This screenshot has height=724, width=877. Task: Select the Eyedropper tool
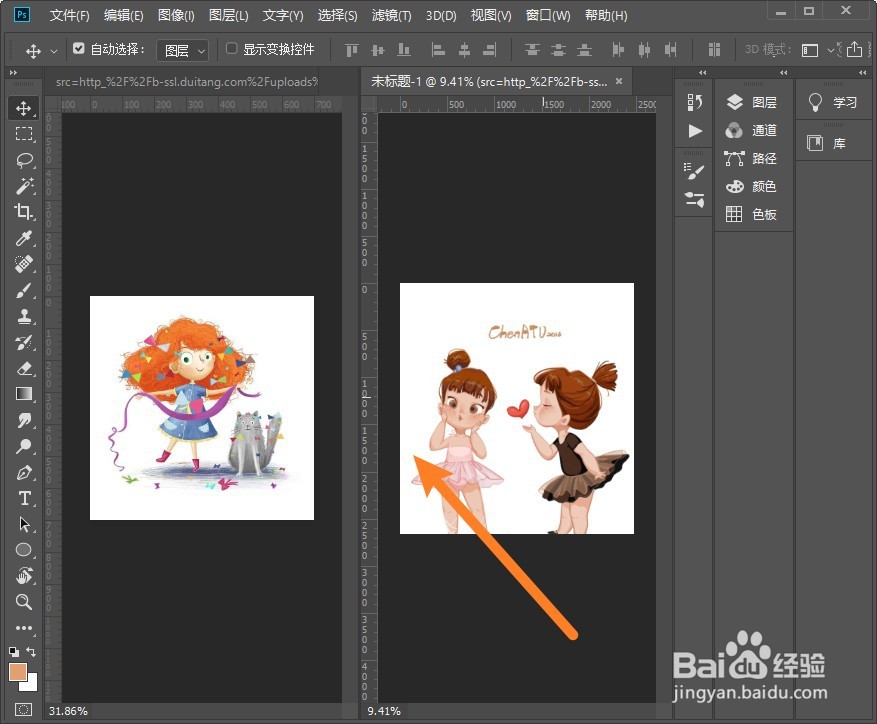[x=23, y=238]
